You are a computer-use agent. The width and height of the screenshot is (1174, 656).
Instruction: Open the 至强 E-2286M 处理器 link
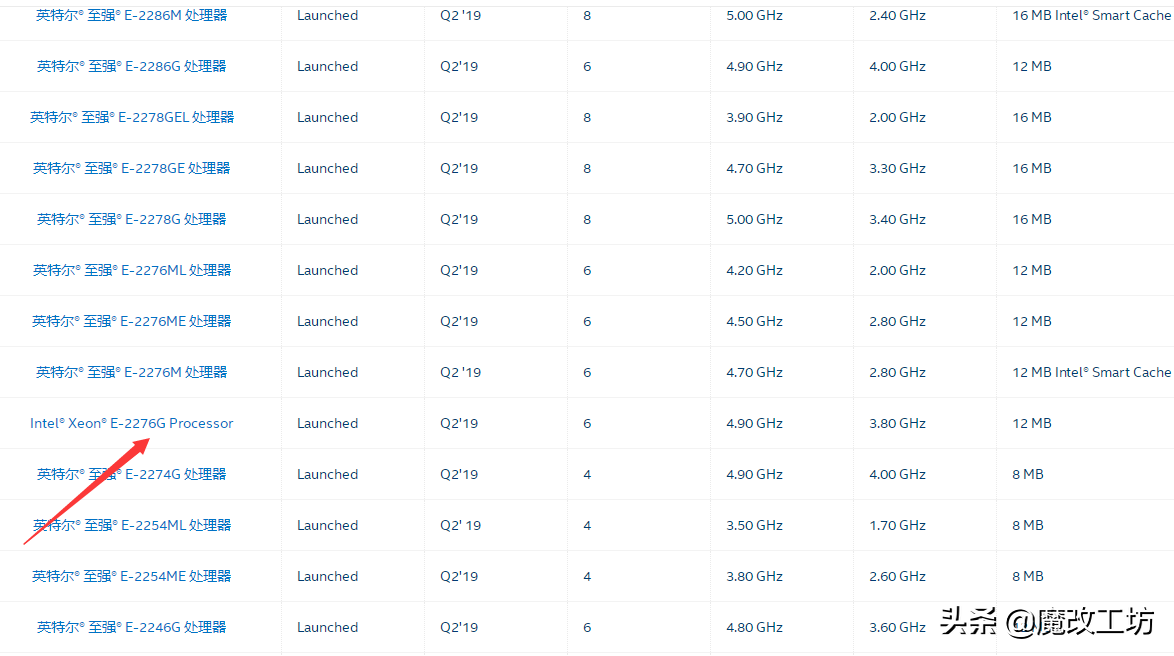132,15
